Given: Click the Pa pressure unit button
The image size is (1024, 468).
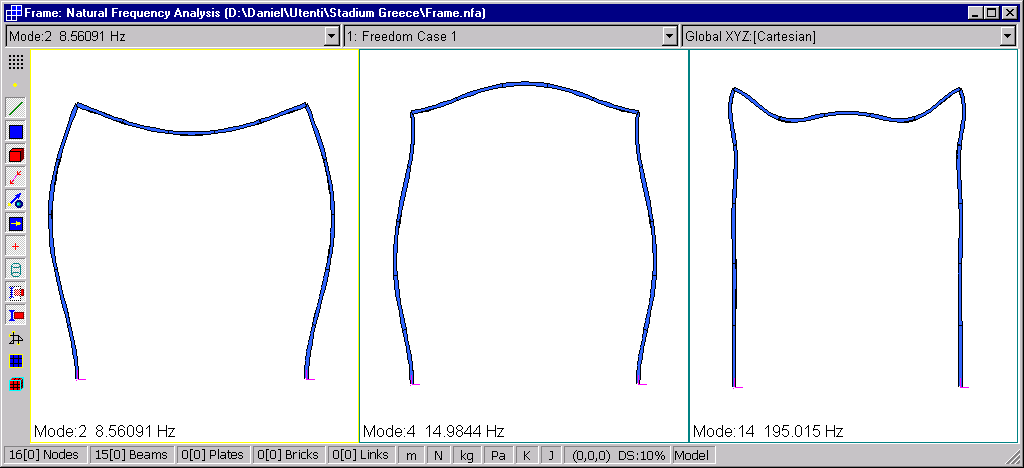Looking at the screenshot, I should [498, 456].
